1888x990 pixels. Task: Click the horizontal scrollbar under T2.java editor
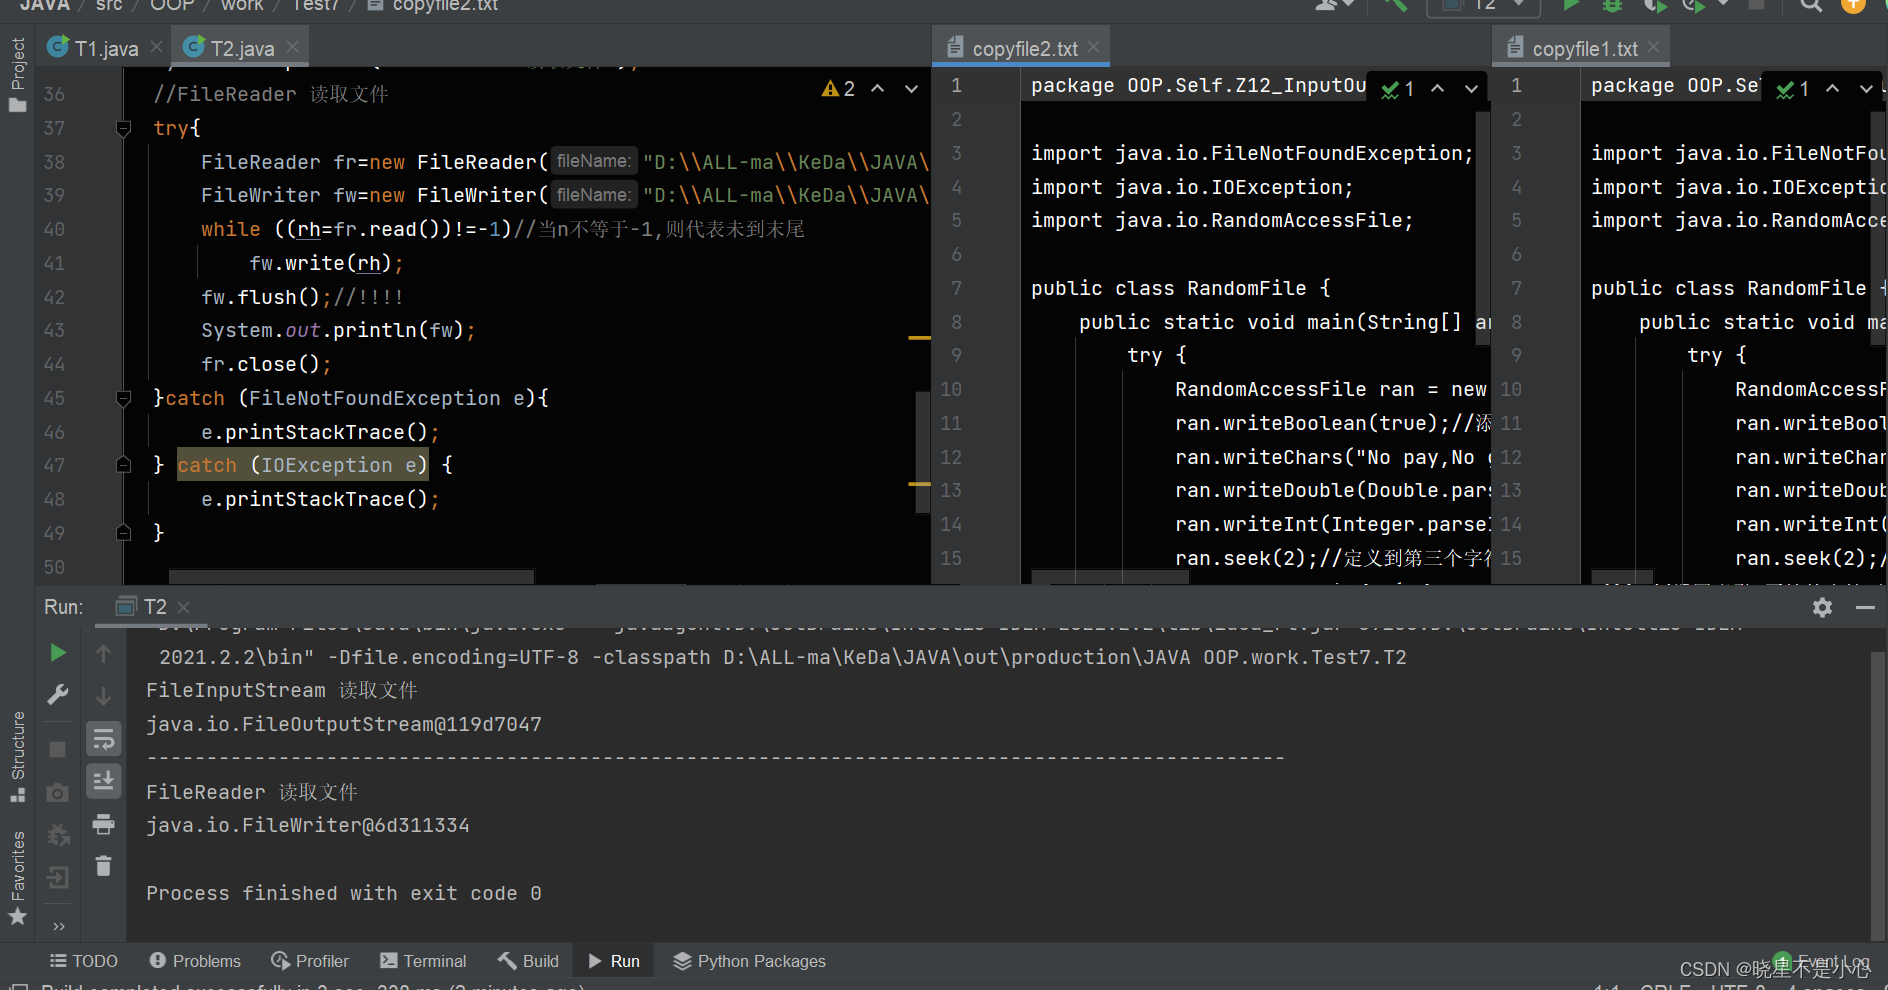(x=351, y=577)
